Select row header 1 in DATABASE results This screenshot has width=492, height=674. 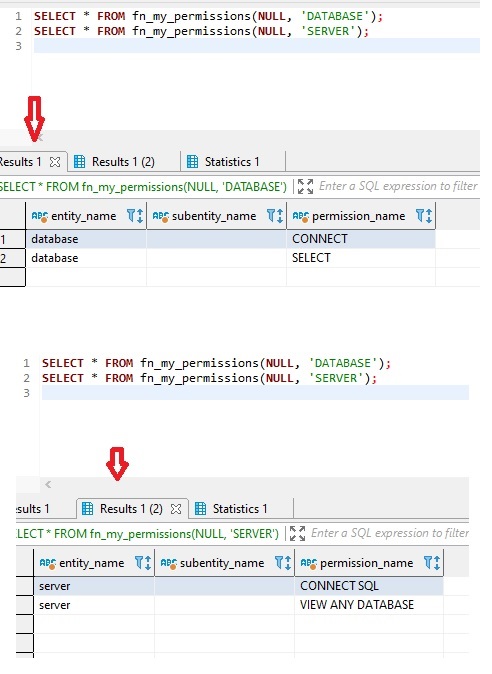tap(12, 239)
